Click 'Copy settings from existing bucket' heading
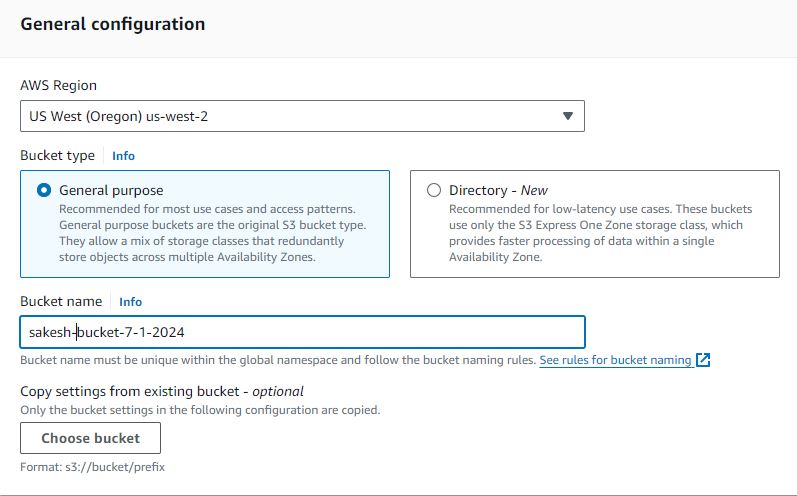797x496 pixels. (x=162, y=391)
